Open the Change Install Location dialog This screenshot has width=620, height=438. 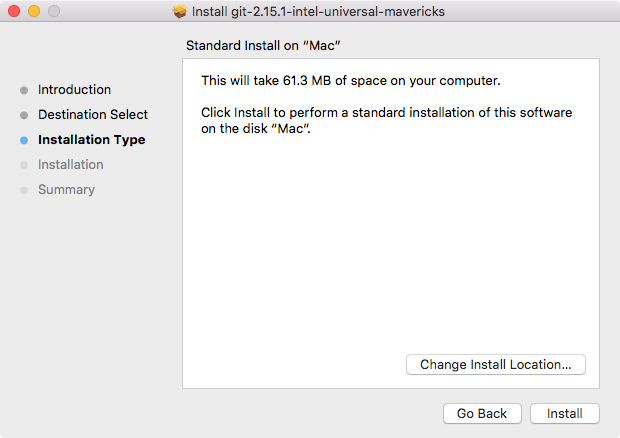[x=496, y=365]
